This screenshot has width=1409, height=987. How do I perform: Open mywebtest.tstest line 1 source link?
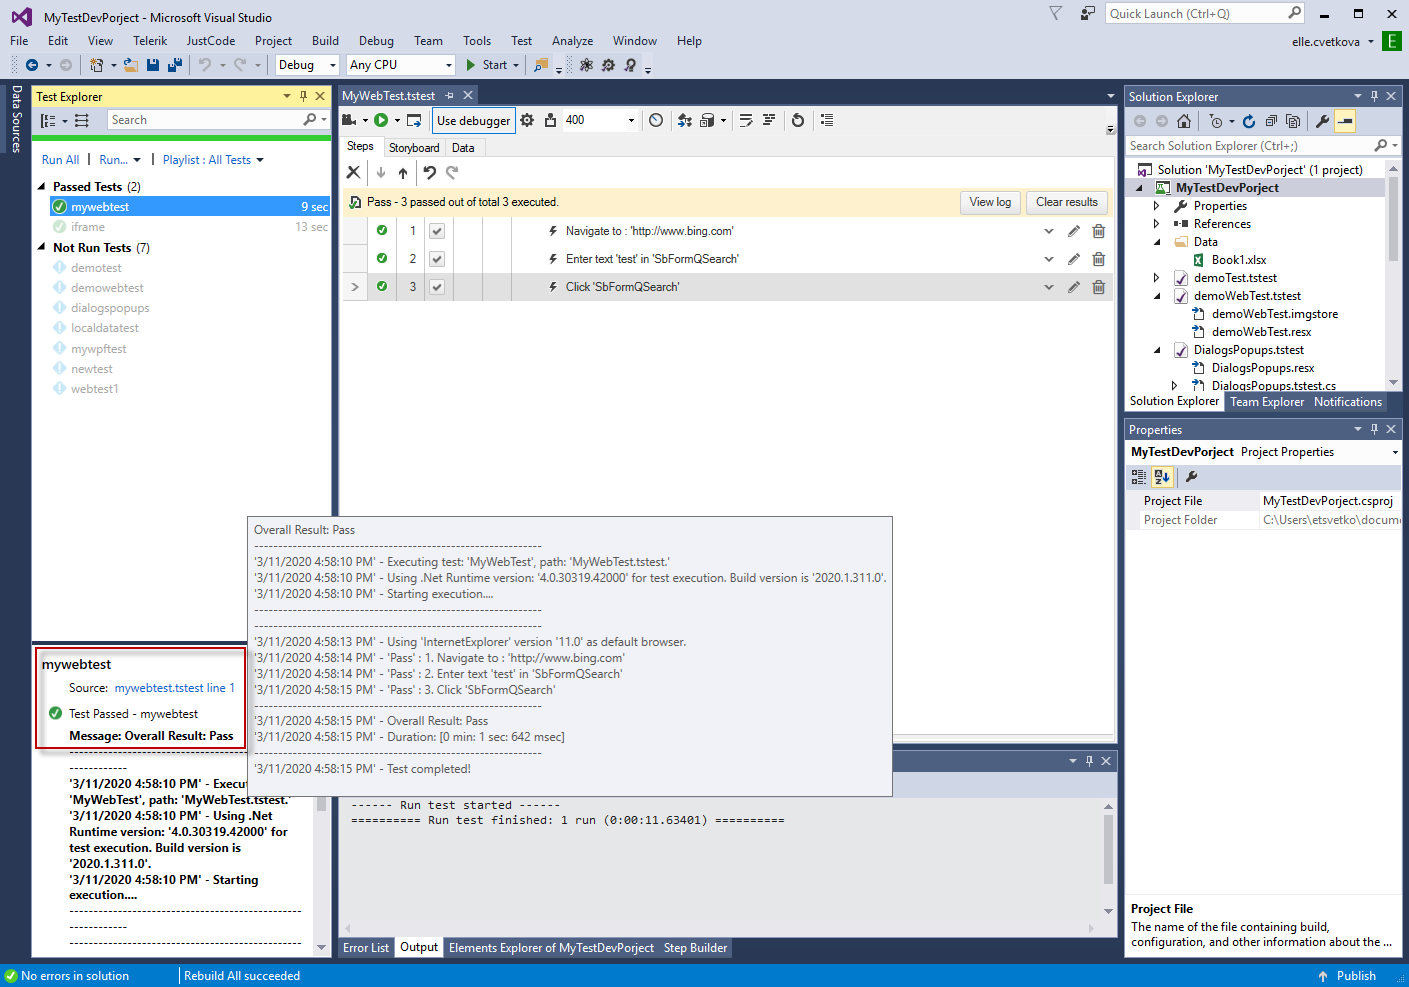coord(175,688)
